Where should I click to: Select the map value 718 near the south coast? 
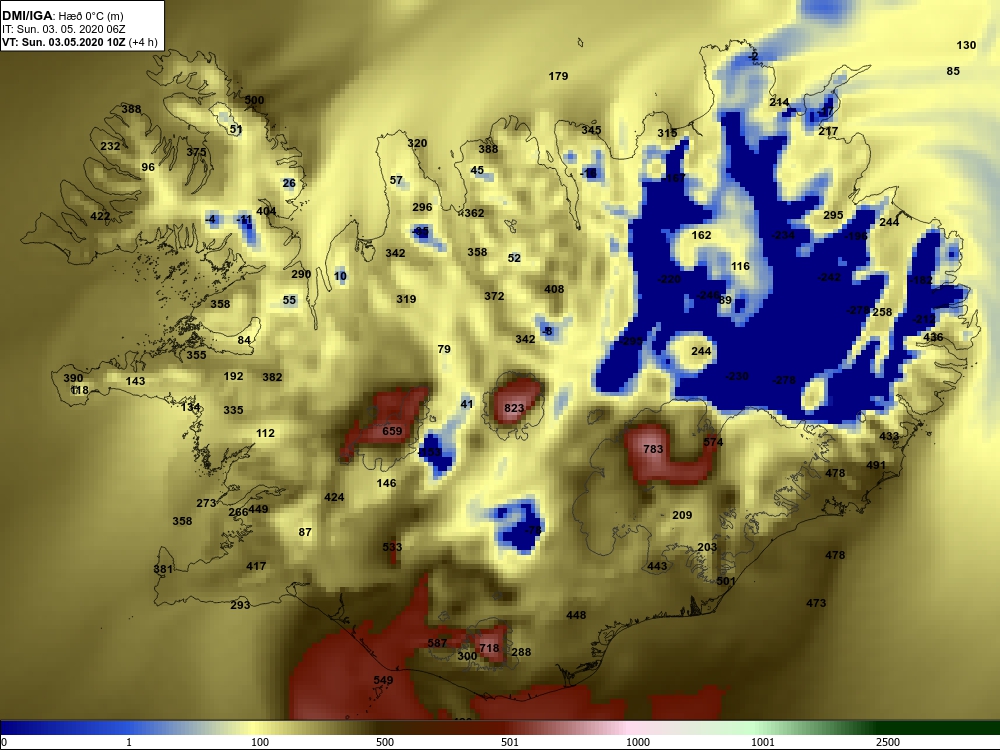[489, 648]
